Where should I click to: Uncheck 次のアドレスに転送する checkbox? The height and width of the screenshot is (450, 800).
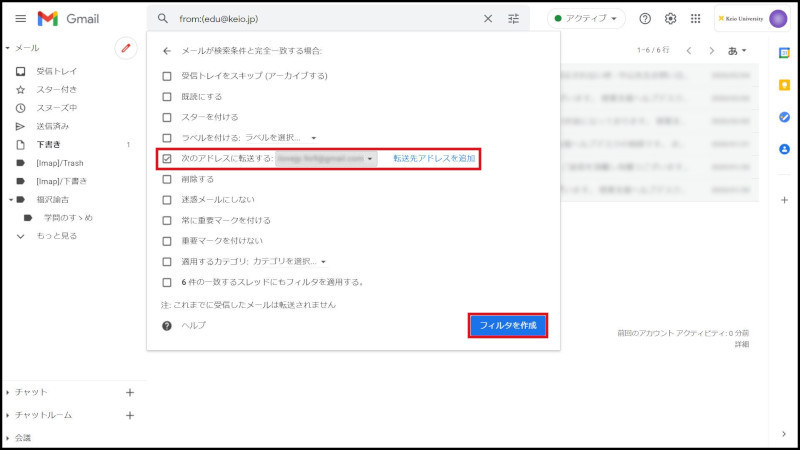pyautogui.click(x=168, y=159)
